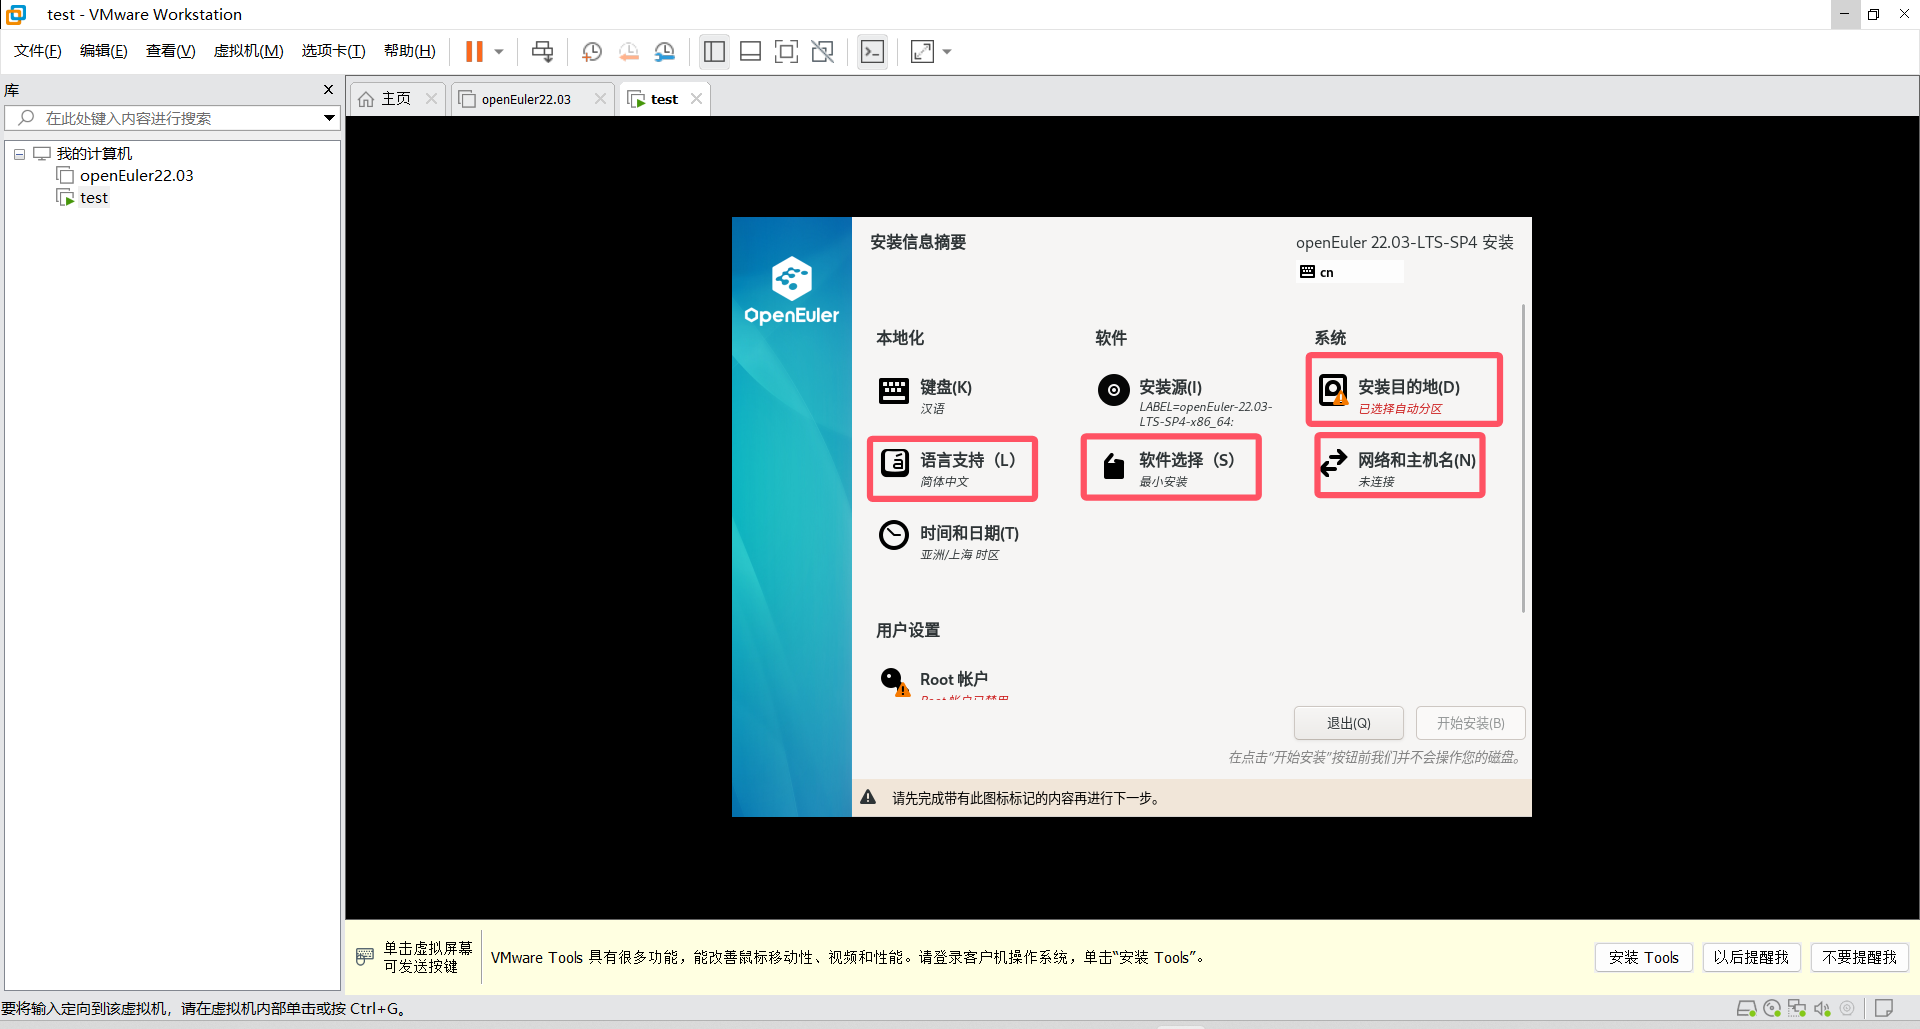Open 安装目的地(D) installation destination
This screenshot has width=1920, height=1029.
click(x=1389, y=395)
